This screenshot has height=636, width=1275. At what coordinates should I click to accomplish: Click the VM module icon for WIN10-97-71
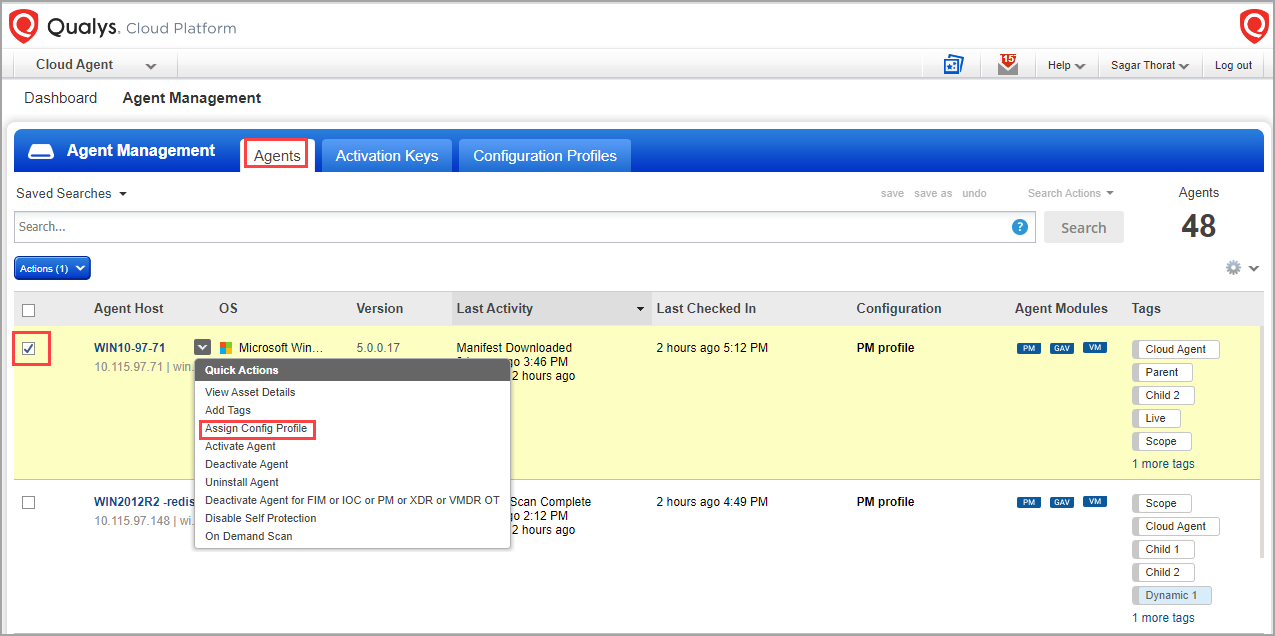pyautogui.click(x=1094, y=347)
